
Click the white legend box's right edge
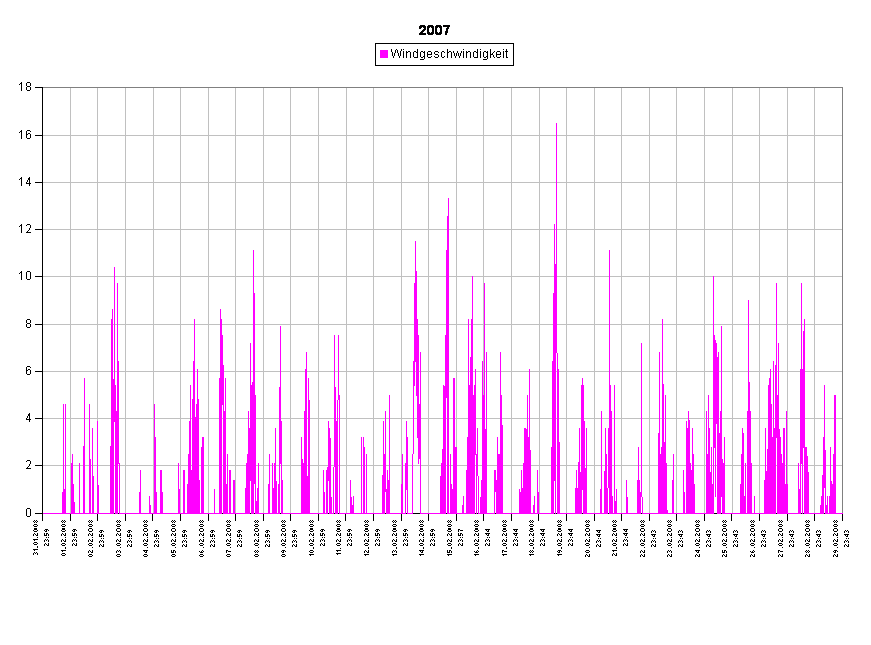512,54
